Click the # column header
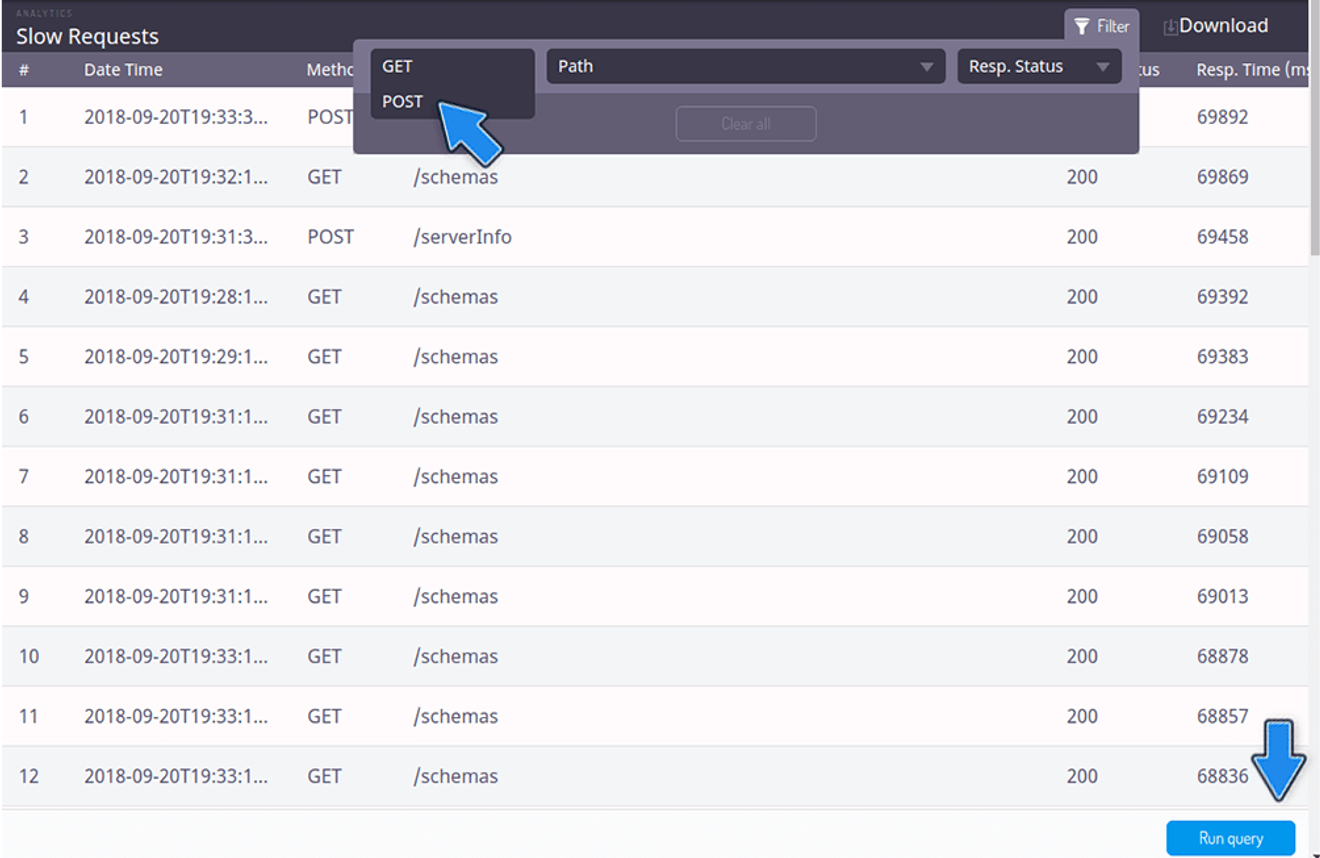Image resolution: width=1320 pixels, height=858 pixels. 24,70
